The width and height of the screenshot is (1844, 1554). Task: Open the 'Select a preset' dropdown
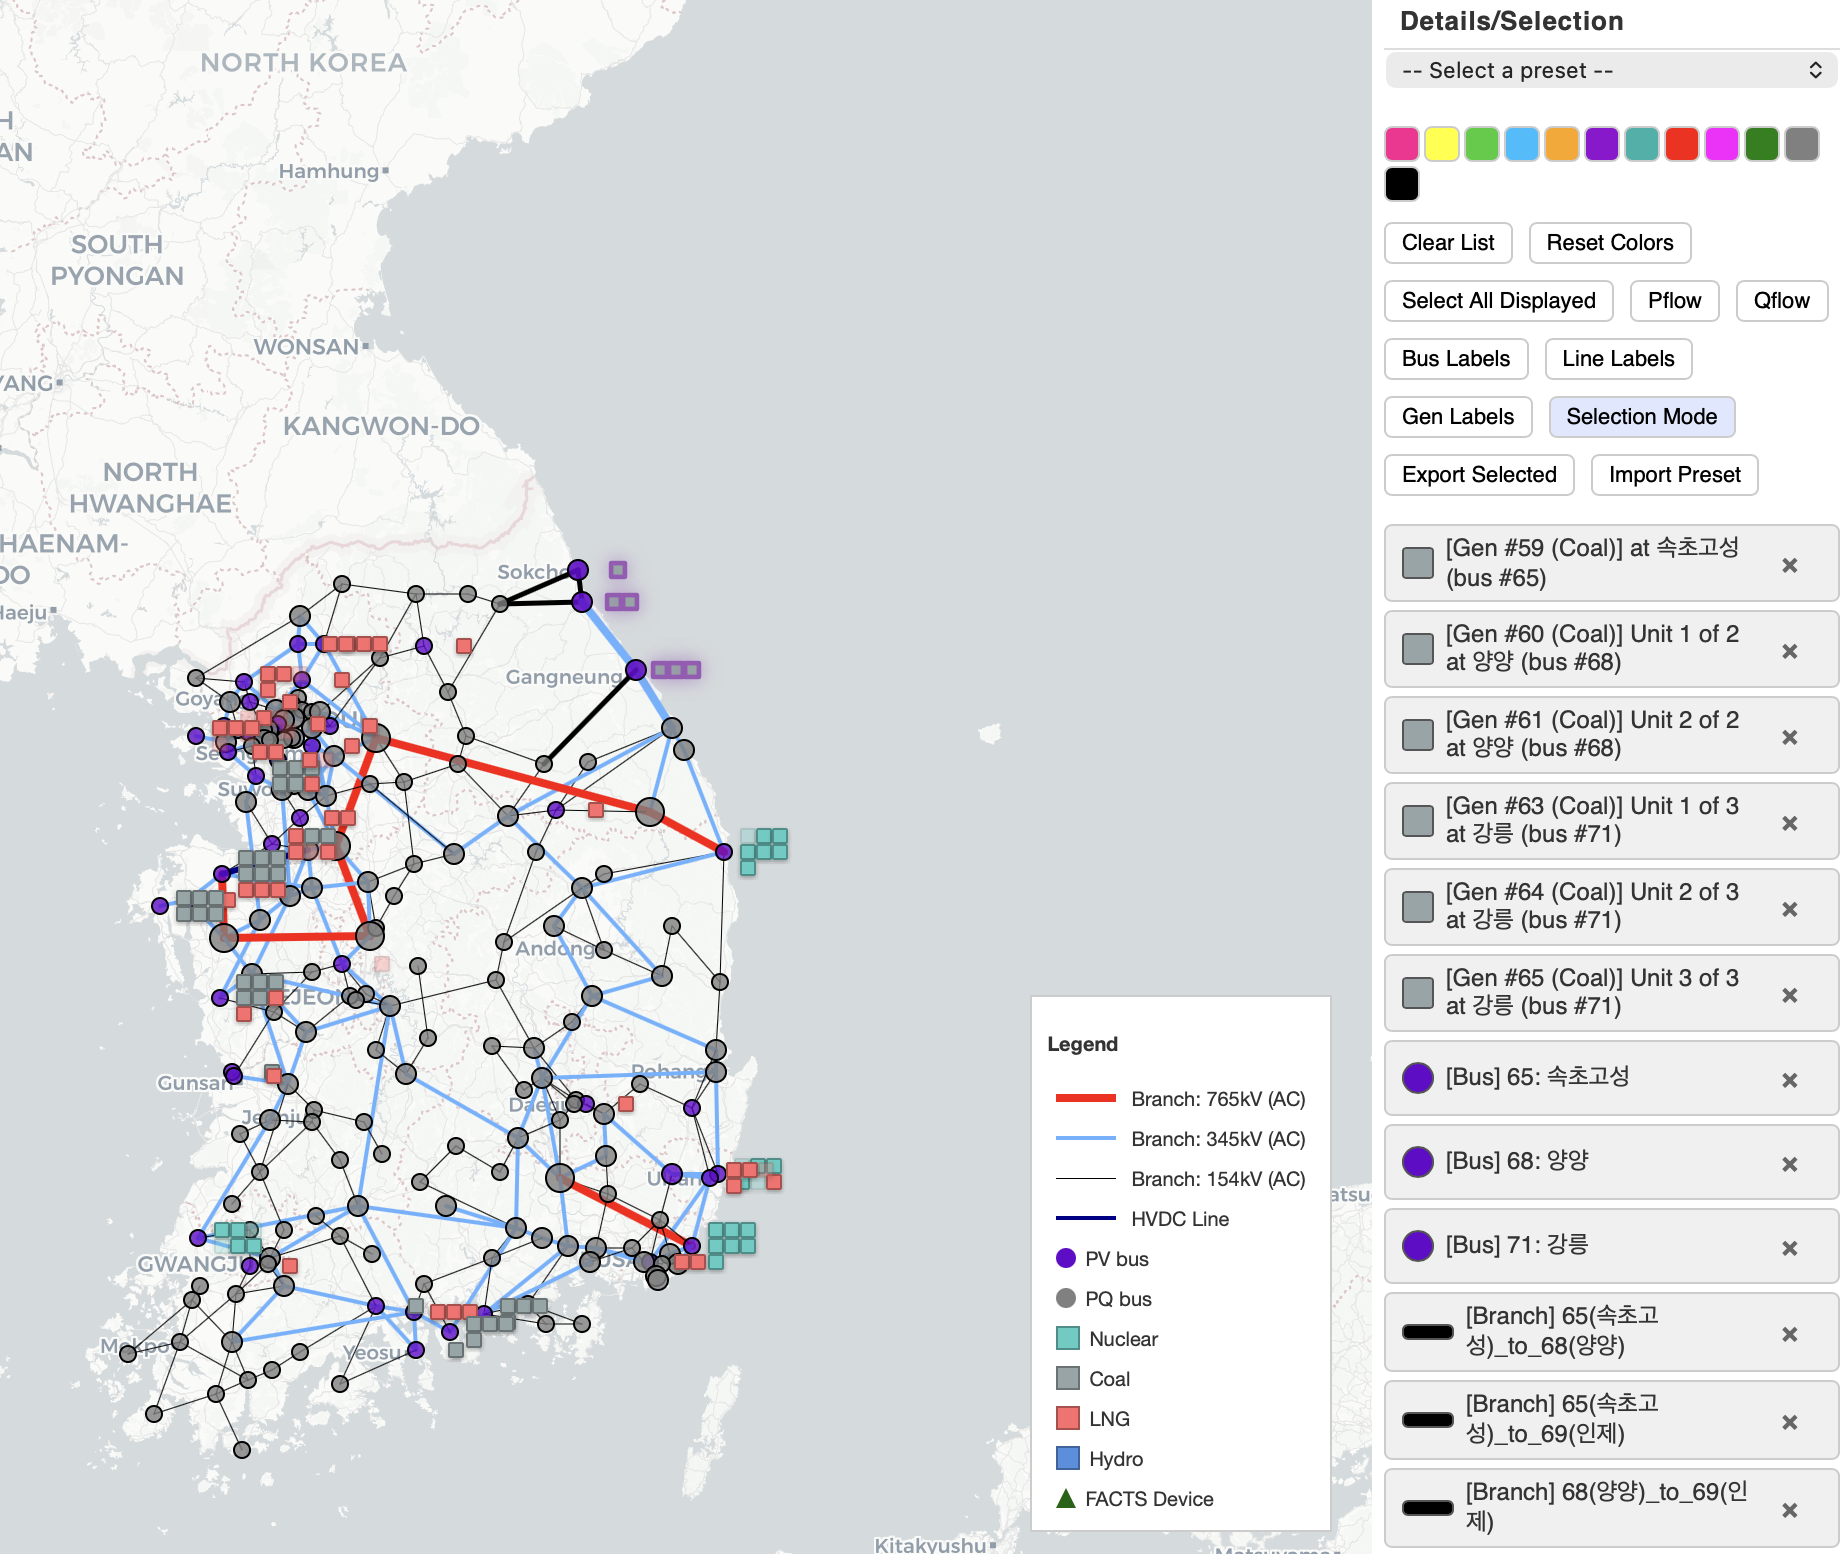[1610, 71]
